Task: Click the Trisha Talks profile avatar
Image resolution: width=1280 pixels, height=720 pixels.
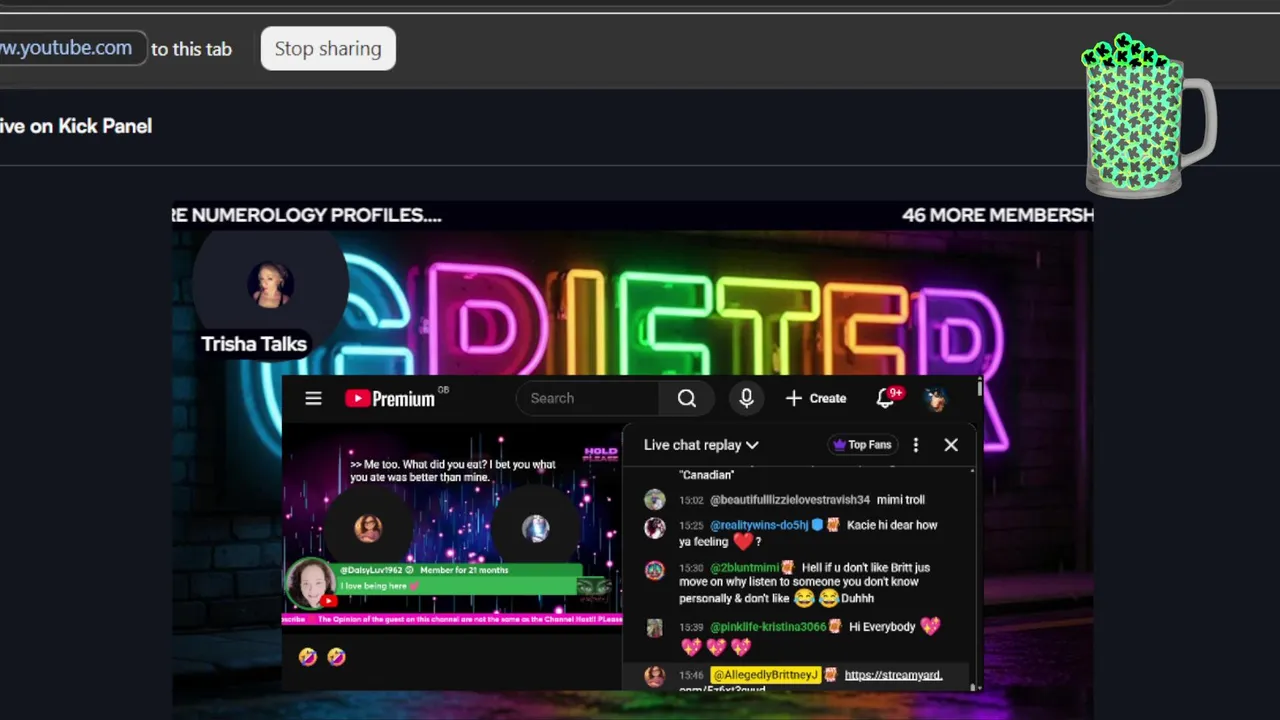Action: coord(270,285)
